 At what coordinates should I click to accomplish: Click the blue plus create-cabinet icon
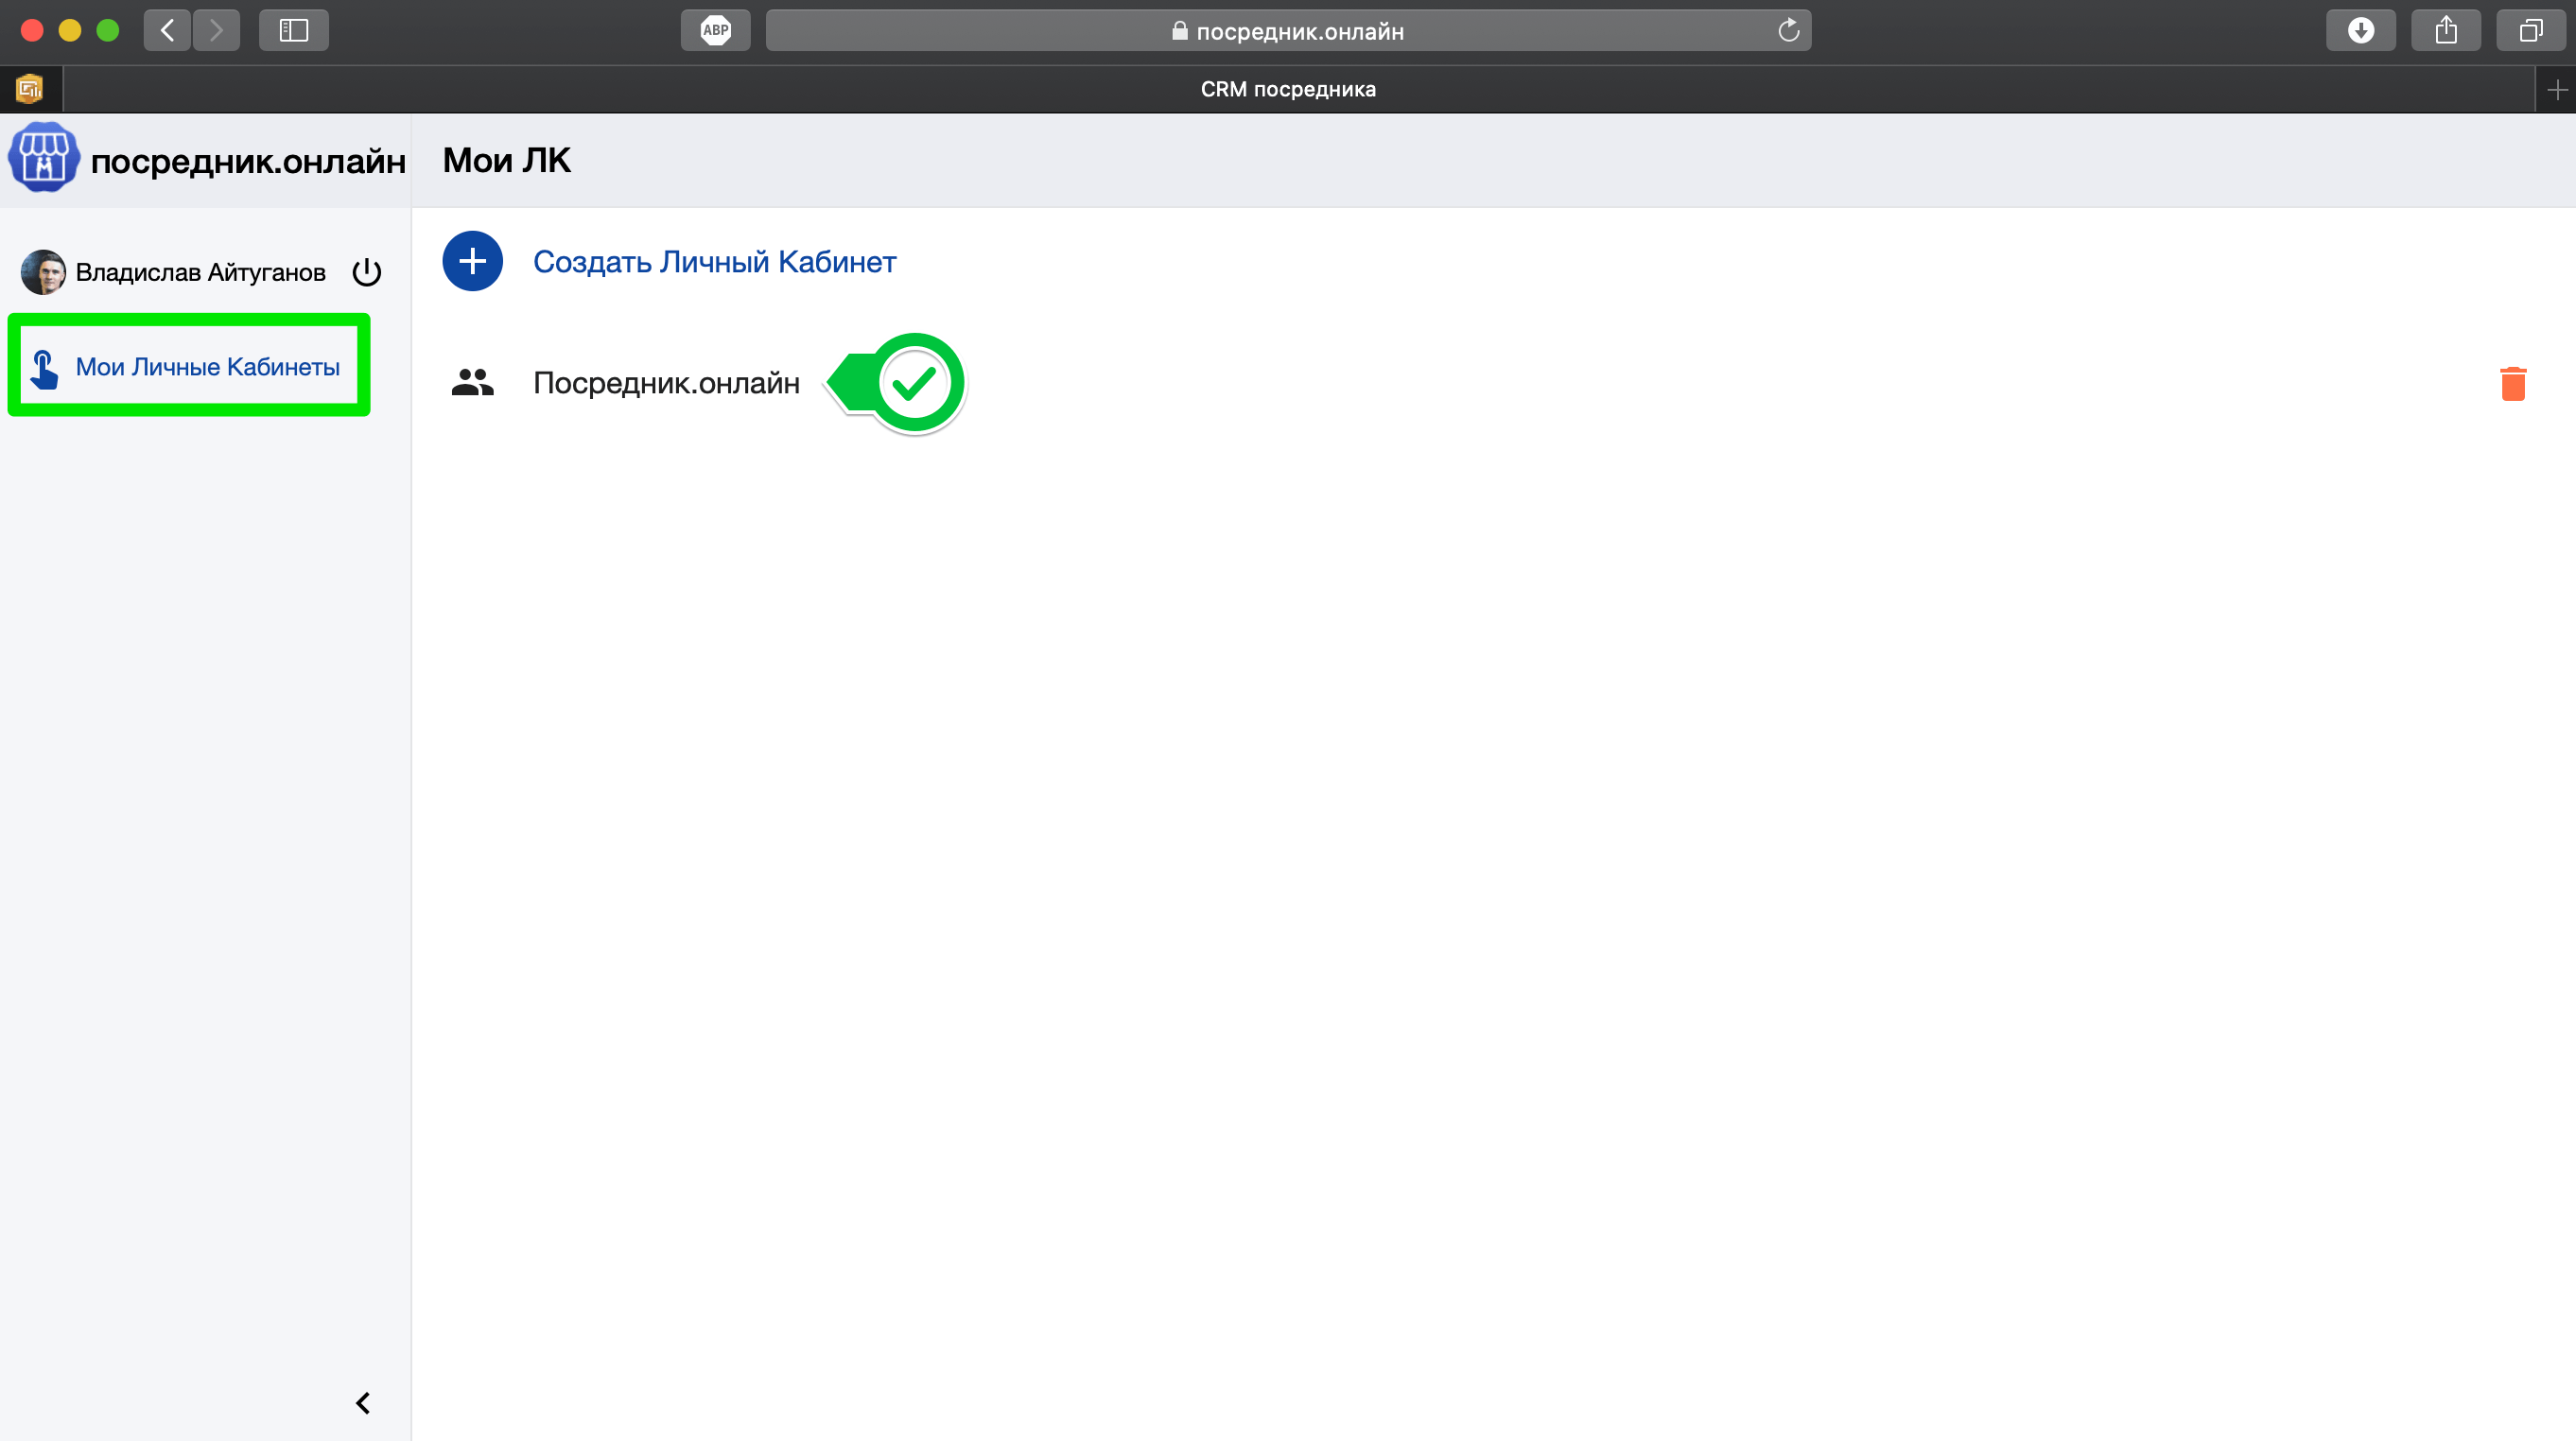pyautogui.click(x=472, y=261)
